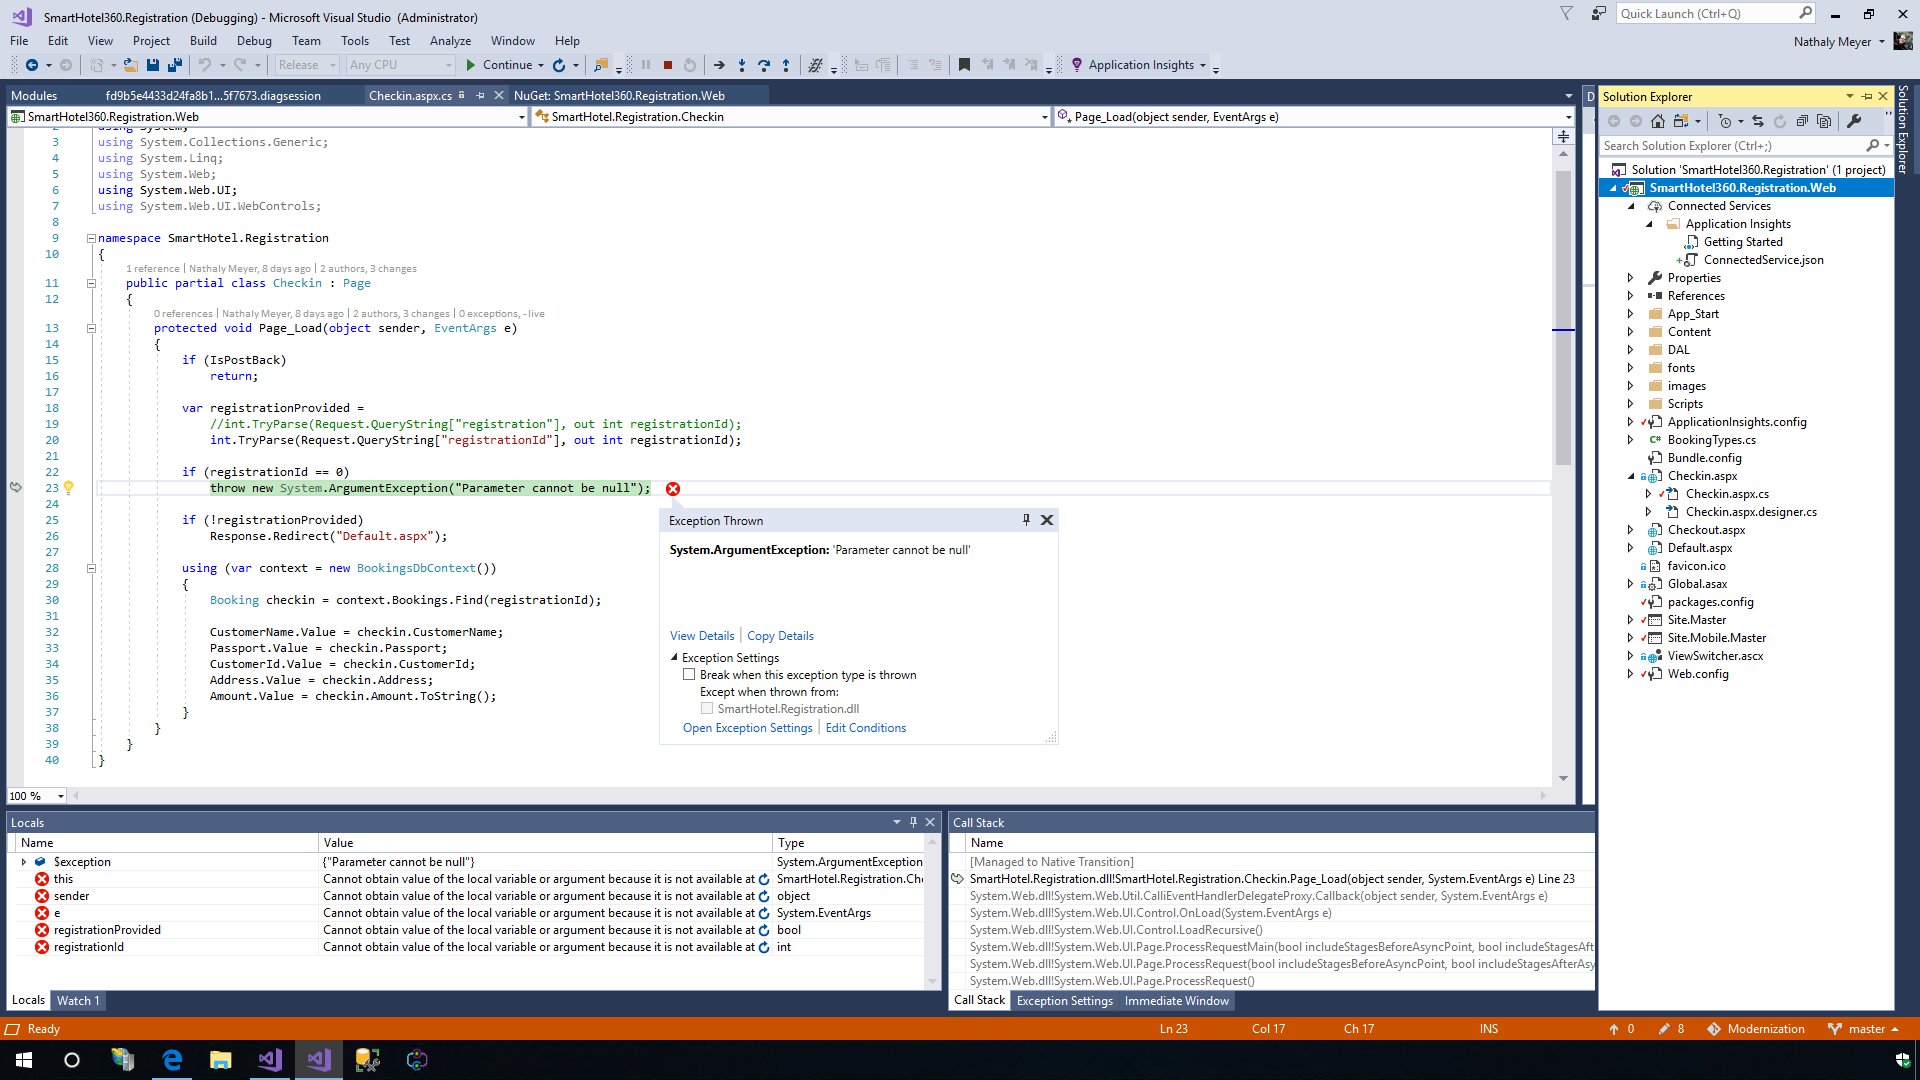Click the Step Over icon in toolbar
Viewport: 1920px width, 1080px height.
tap(764, 65)
